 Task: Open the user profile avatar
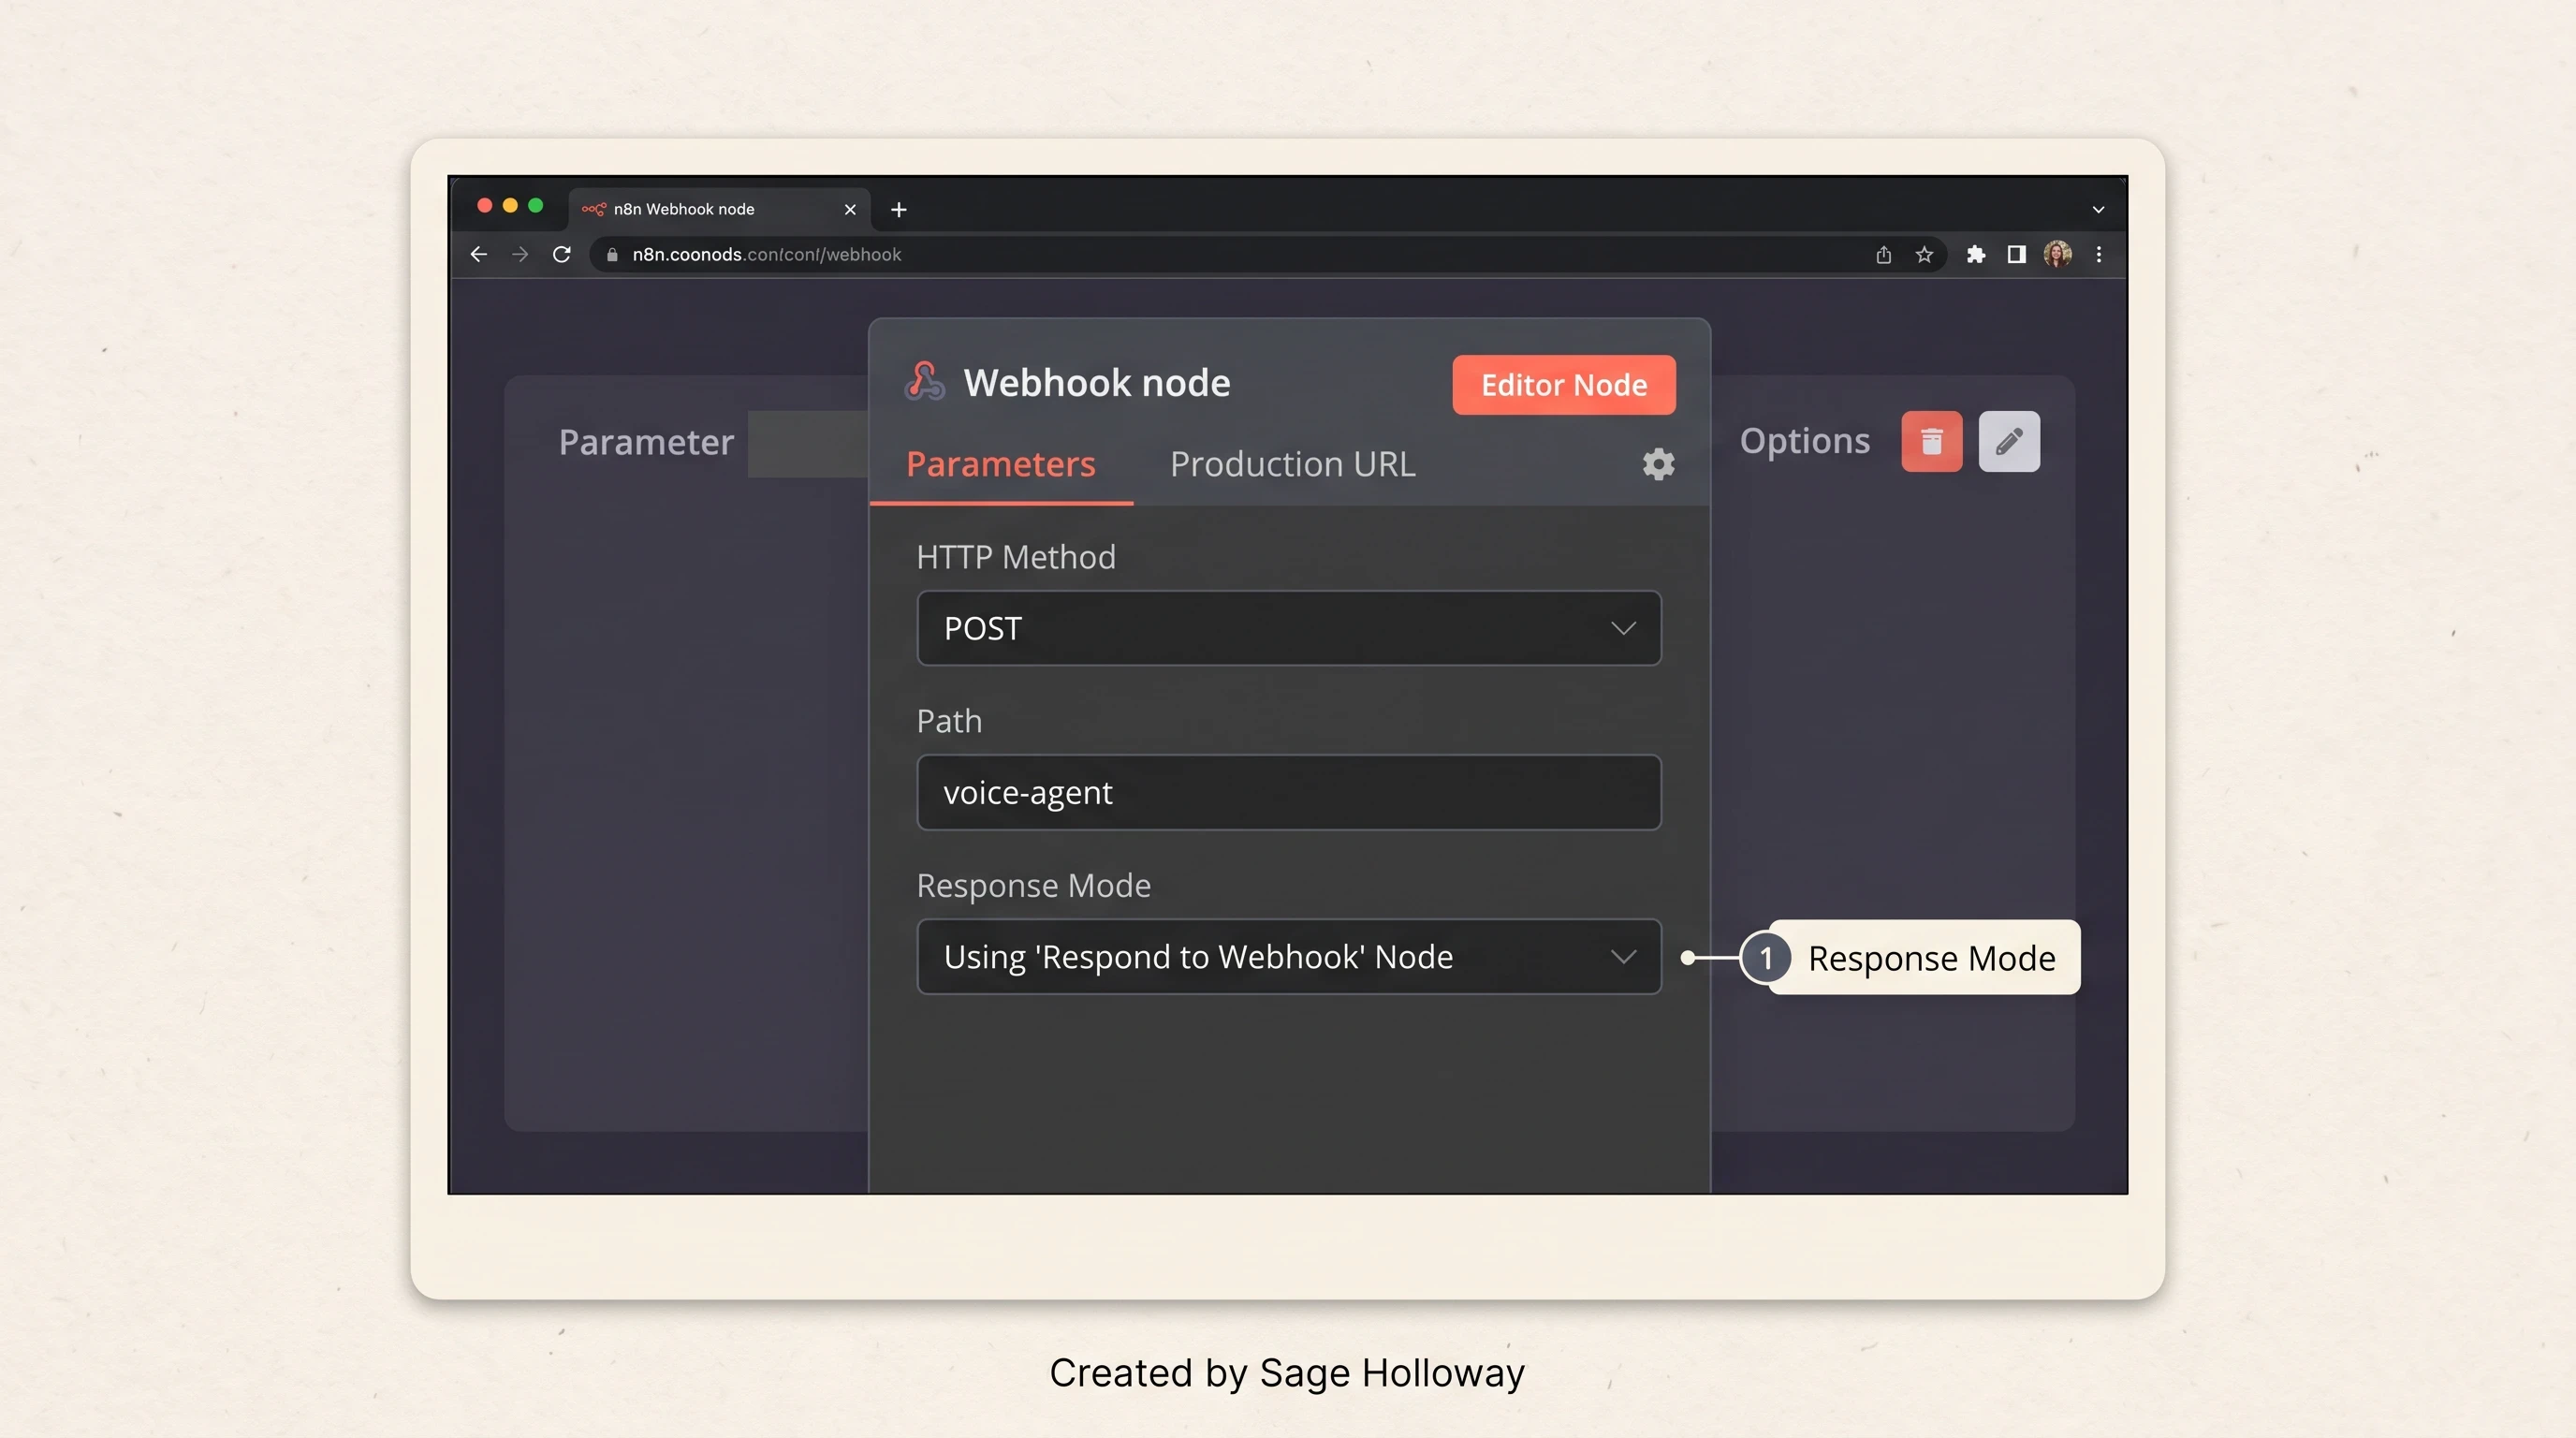[2058, 254]
